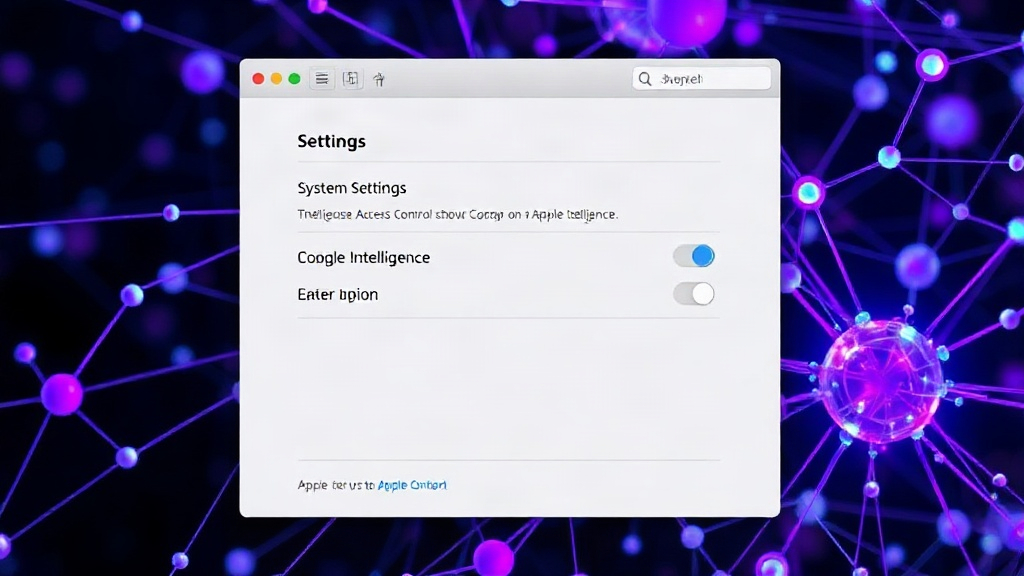Turn off the Coogle Intelligence switch
The width and height of the screenshot is (1024, 576).
point(694,256)
